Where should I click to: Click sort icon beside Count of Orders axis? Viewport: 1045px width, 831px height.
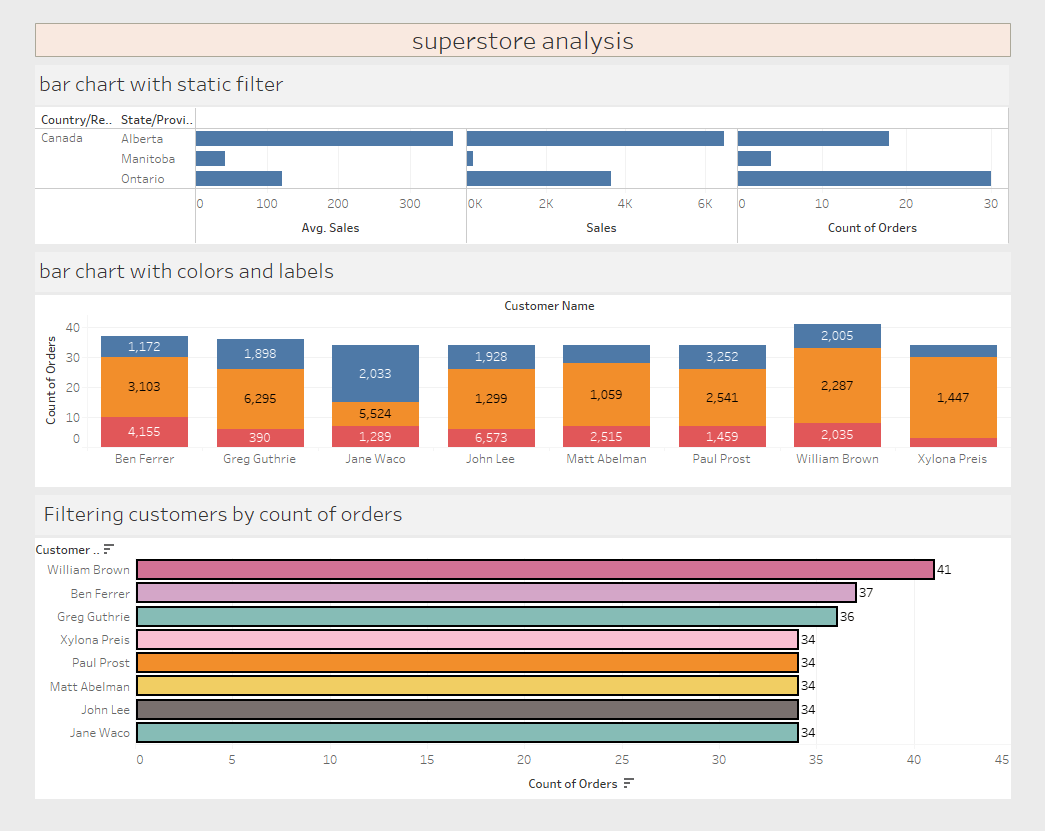[628, 784]
